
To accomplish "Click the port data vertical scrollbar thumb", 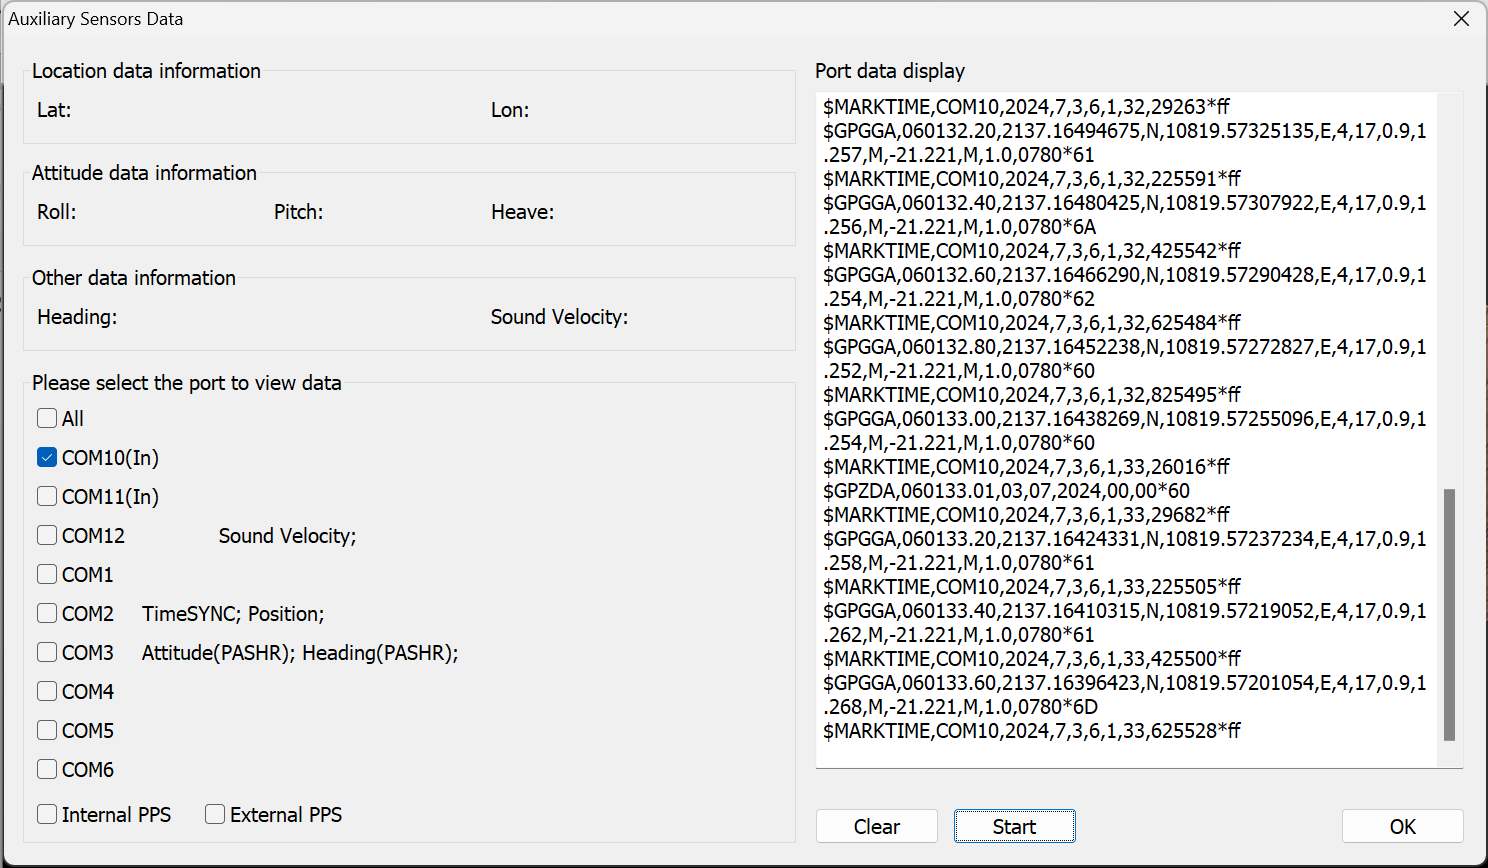I will point(1449,615).
